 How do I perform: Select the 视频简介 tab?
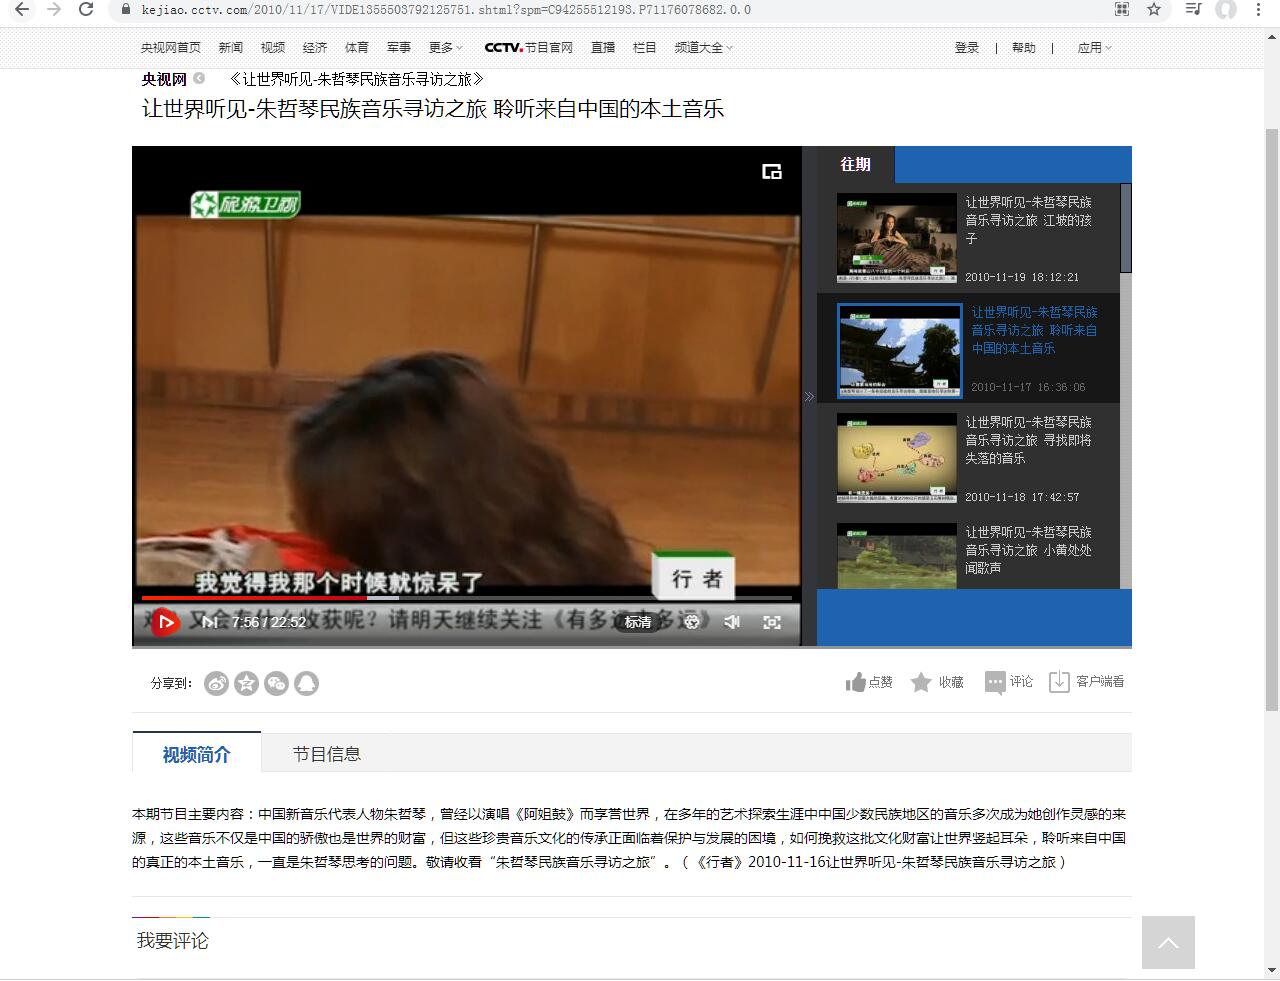(x=196, y=754)
